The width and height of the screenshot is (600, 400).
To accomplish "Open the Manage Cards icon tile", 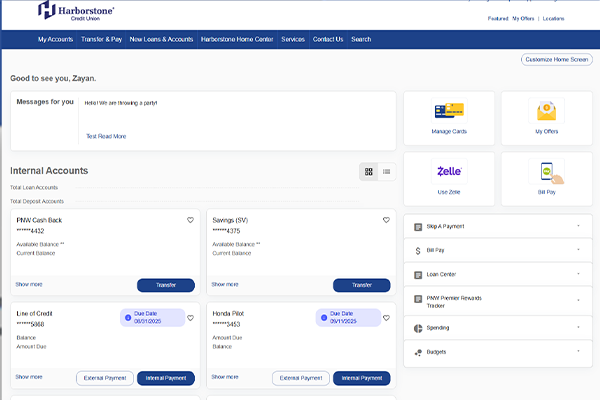I will 449,112.
